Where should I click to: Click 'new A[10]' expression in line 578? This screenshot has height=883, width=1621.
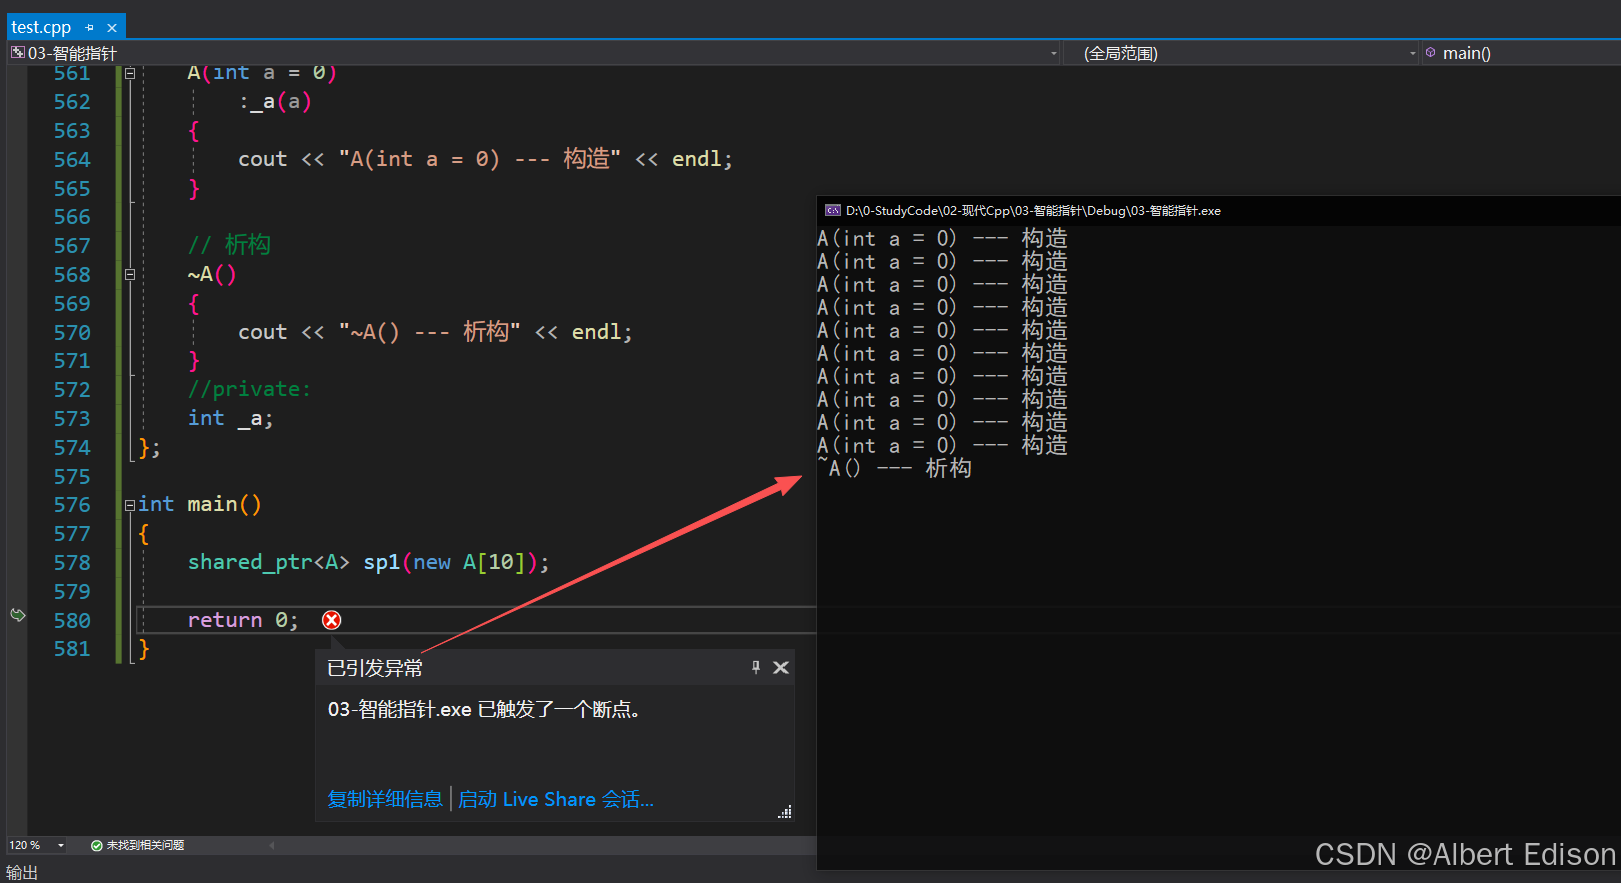[x=470, y=562]
